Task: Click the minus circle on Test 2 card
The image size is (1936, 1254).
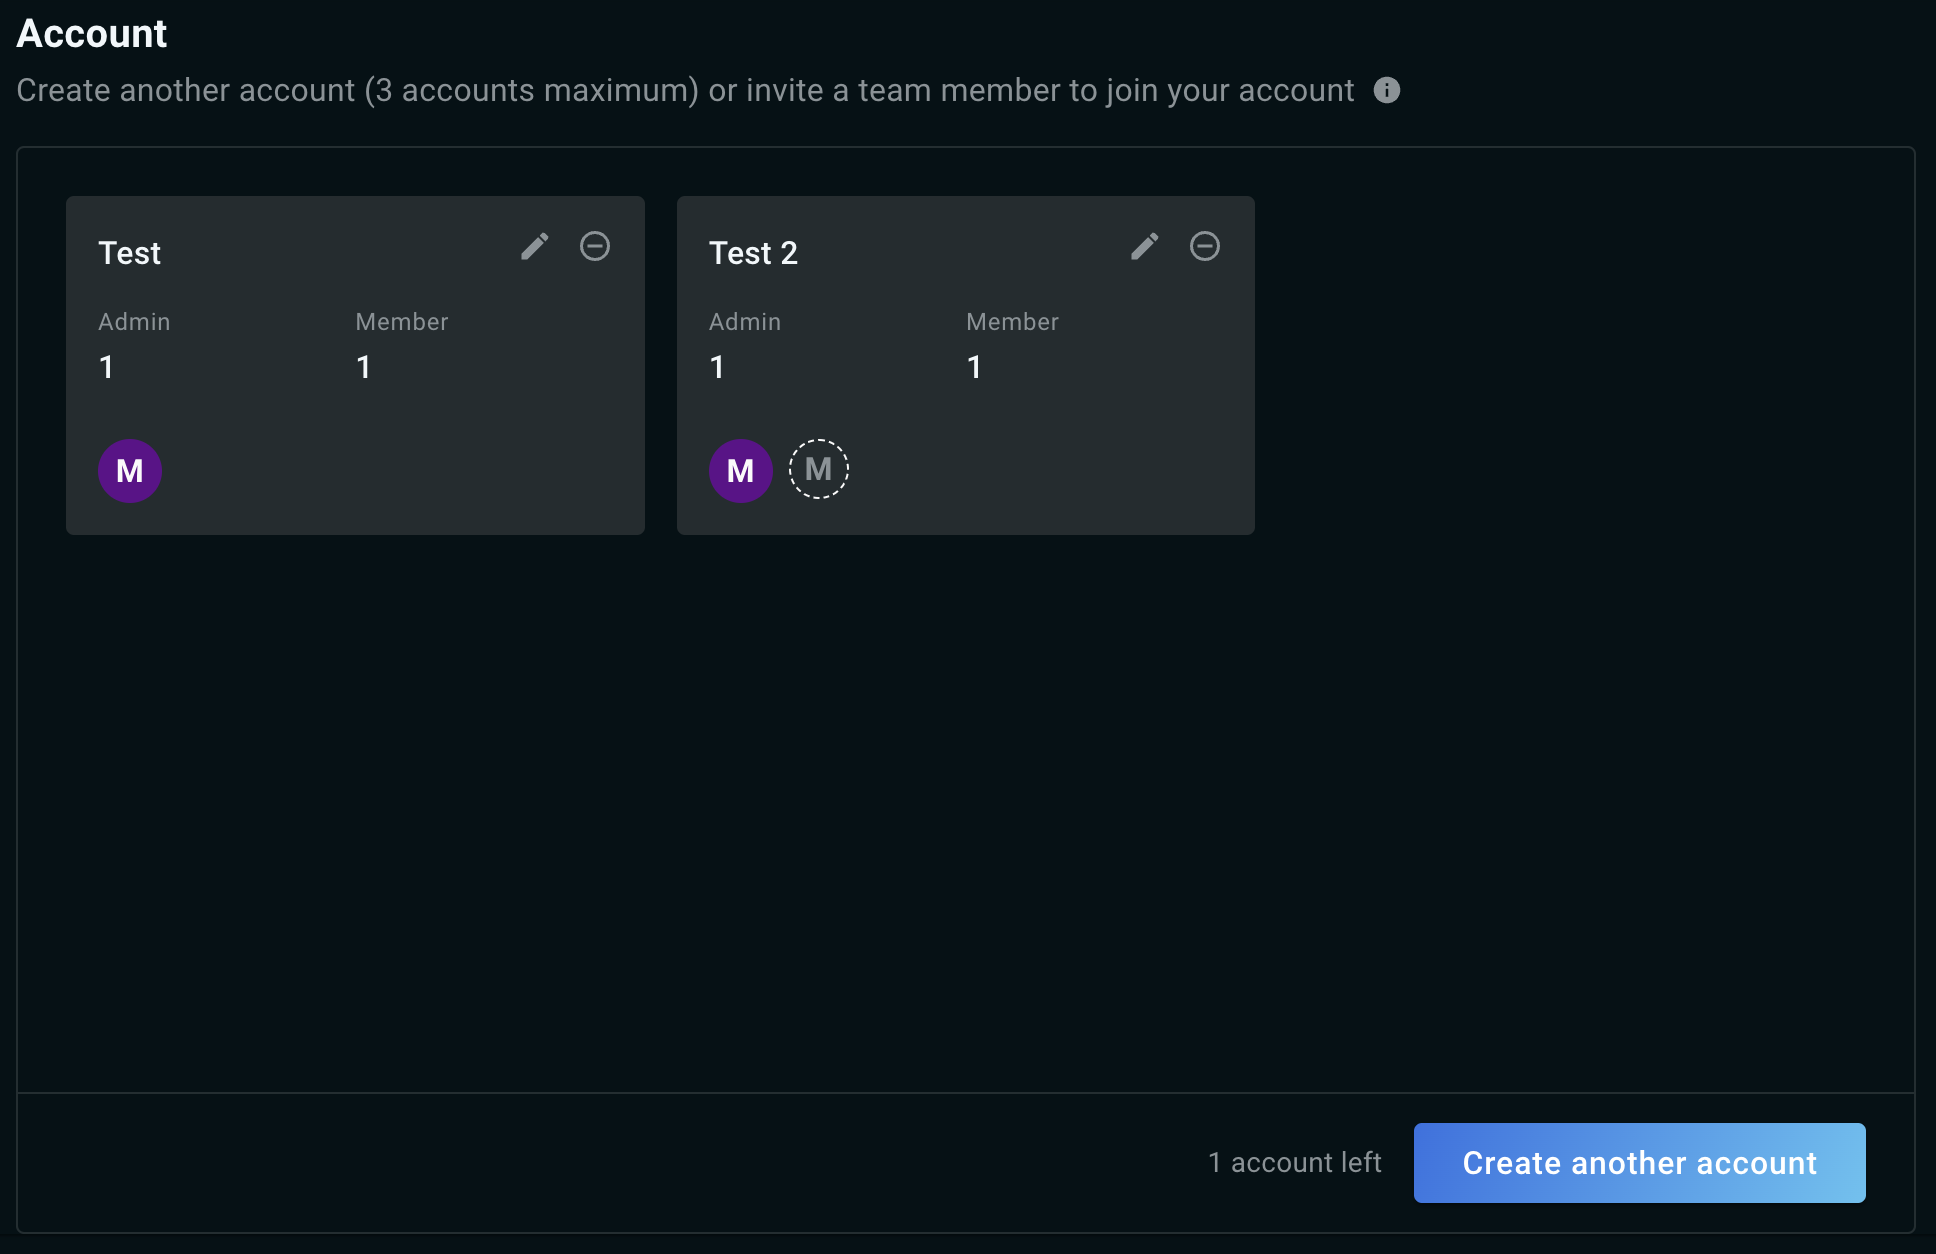Action: (1205, 246)
